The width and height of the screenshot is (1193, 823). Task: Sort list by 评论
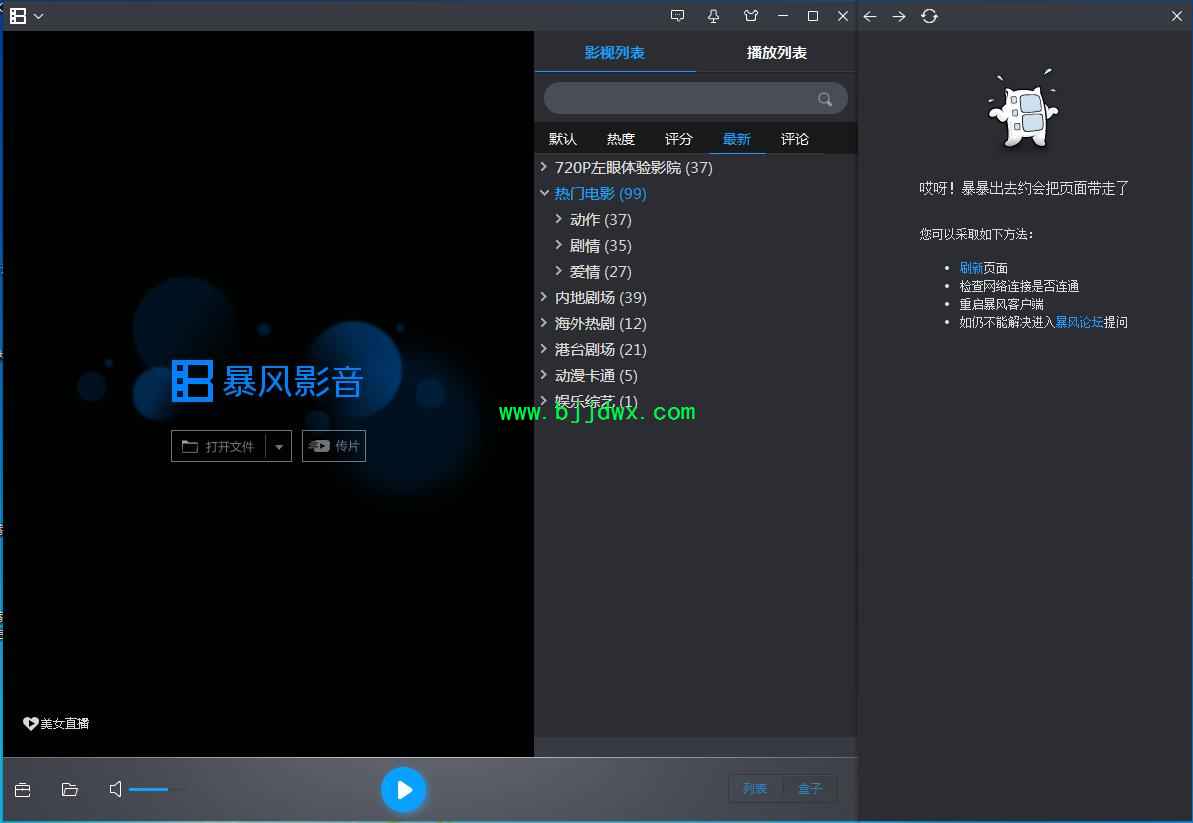pyautogui.click(x=794, y=139)
